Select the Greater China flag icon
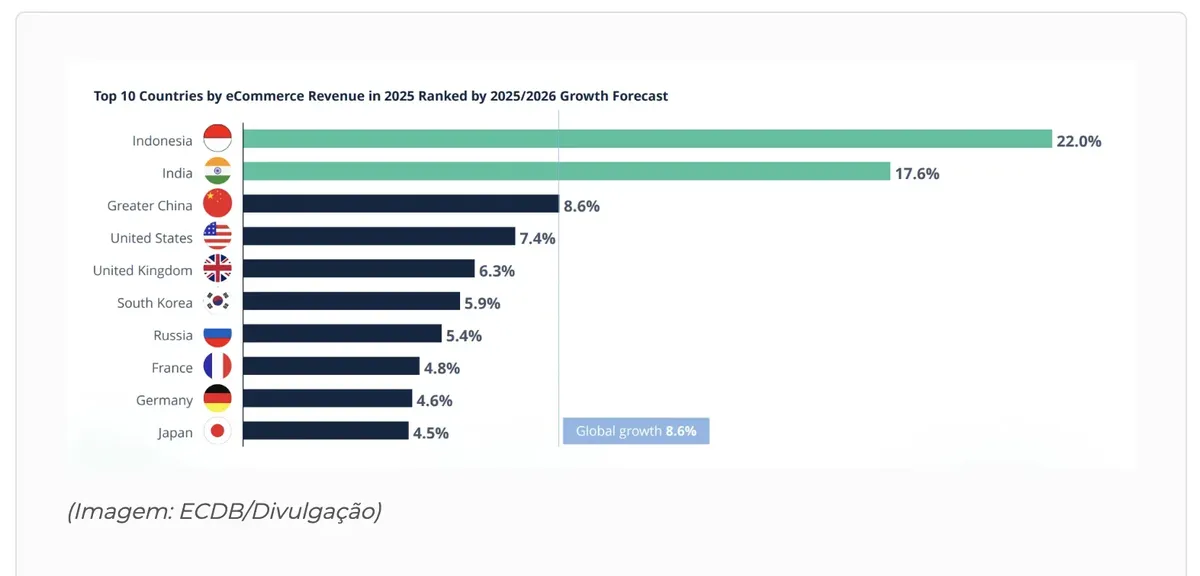This screenshot has height=576, width=1200. 217,204
